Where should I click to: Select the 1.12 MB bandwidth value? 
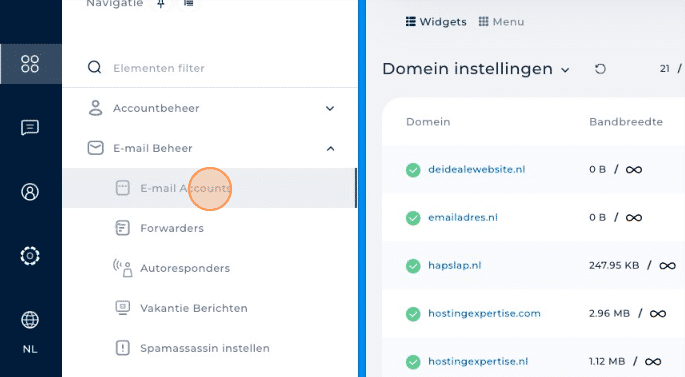point(607,362)
